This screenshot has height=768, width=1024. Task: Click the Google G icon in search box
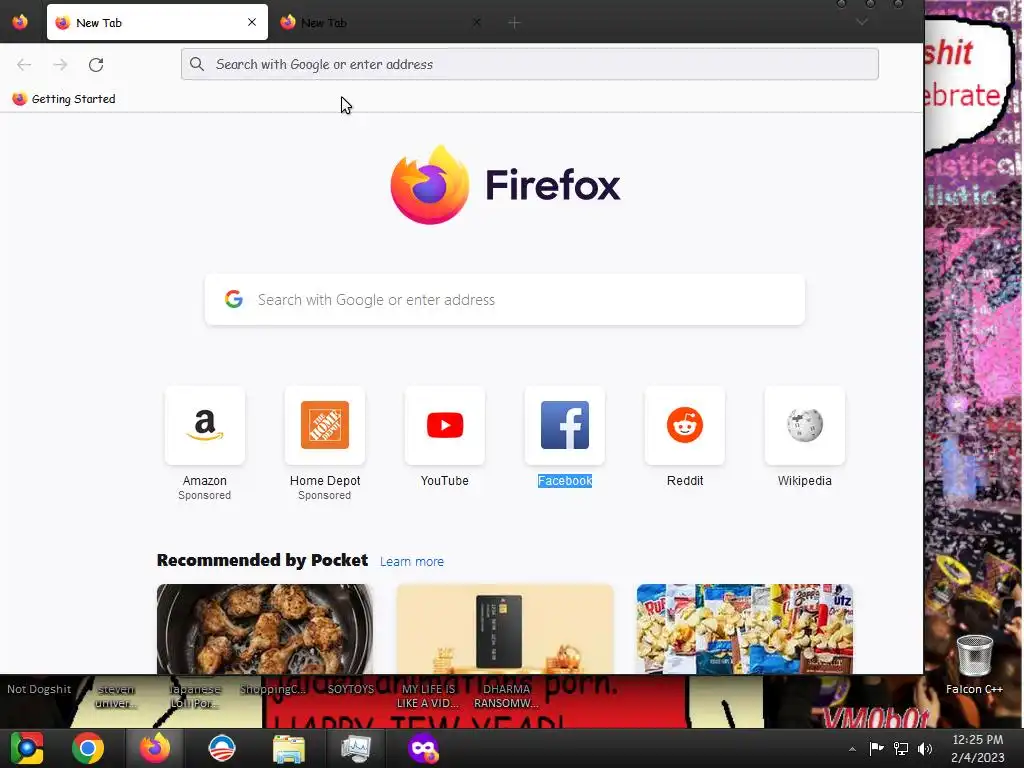[x=234, y=299]
